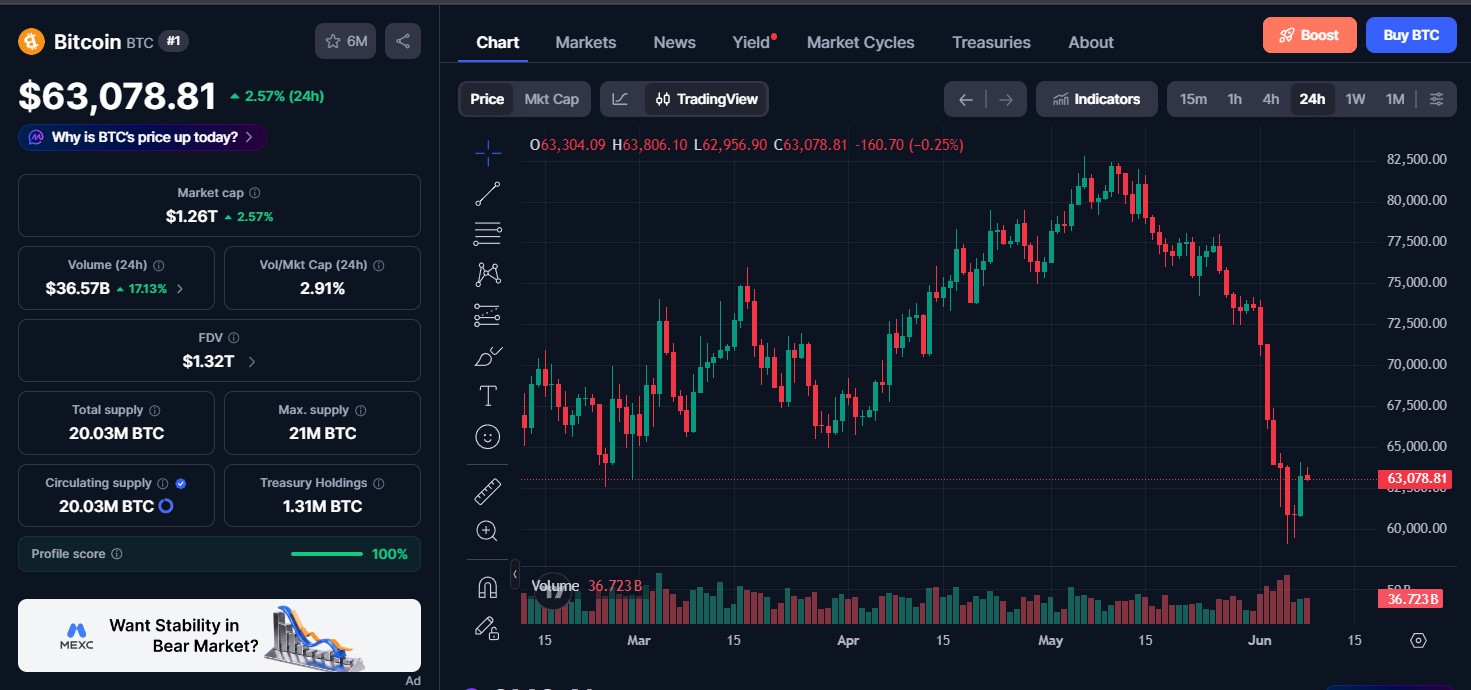Undo the last chart action

pos(965,99)
